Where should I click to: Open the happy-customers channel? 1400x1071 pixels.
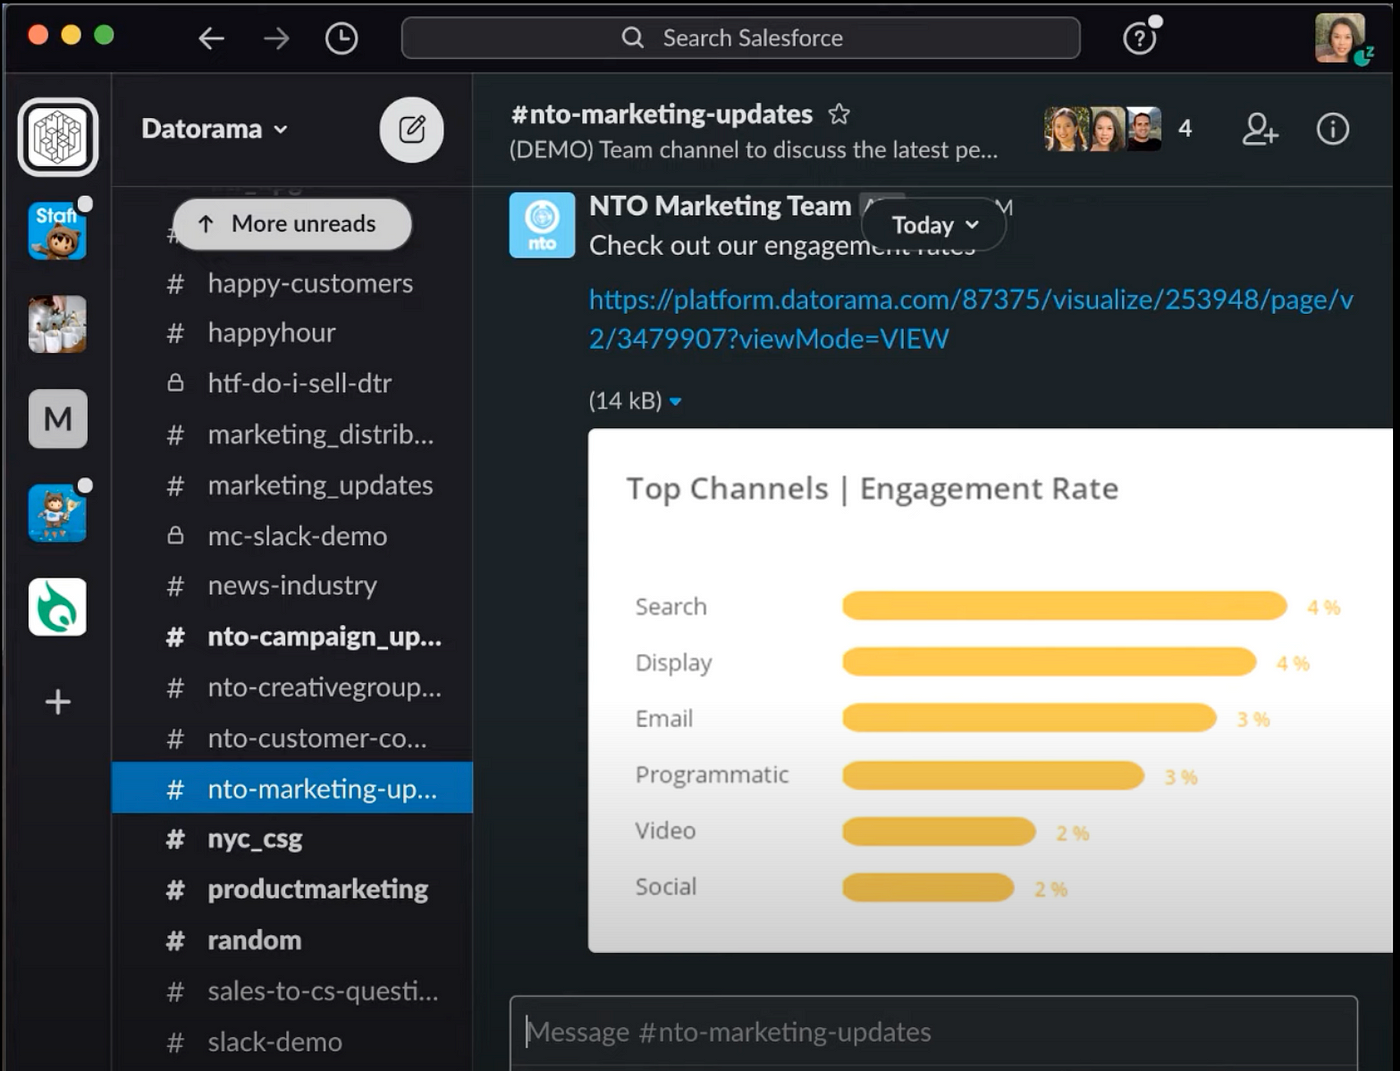[292, 283]
